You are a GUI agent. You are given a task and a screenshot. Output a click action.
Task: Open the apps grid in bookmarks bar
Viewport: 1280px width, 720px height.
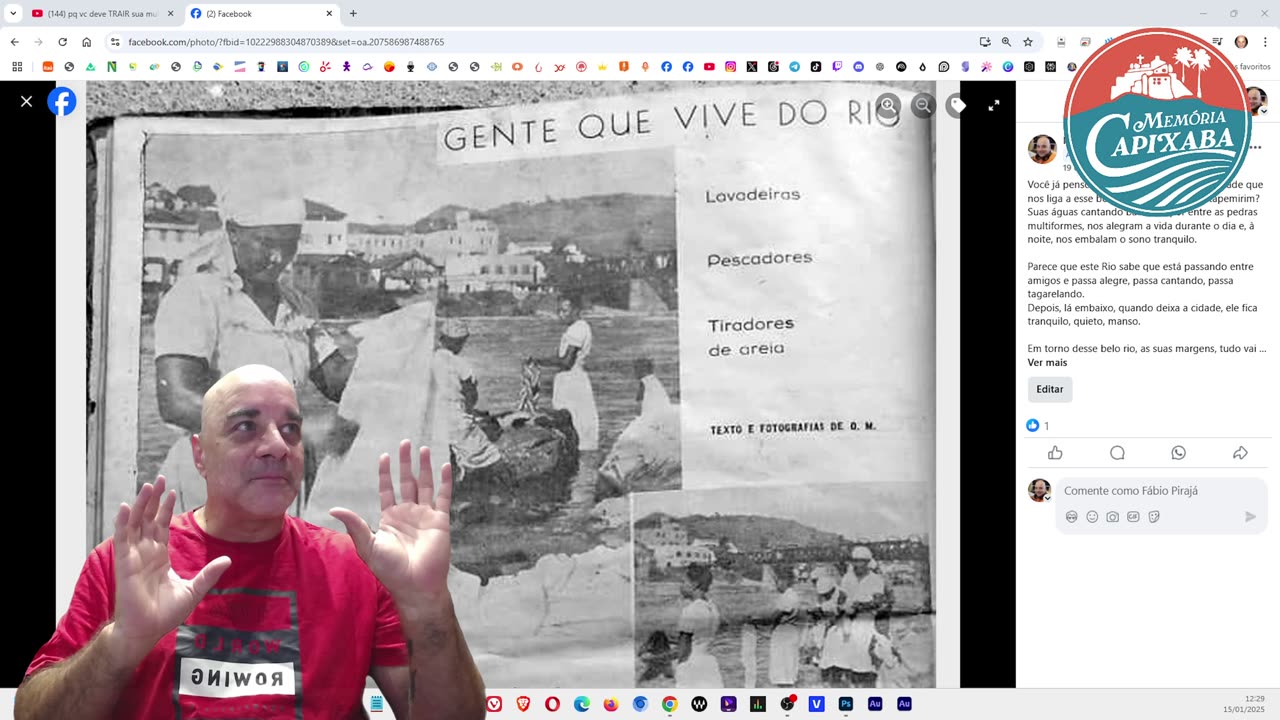point(17,67)
